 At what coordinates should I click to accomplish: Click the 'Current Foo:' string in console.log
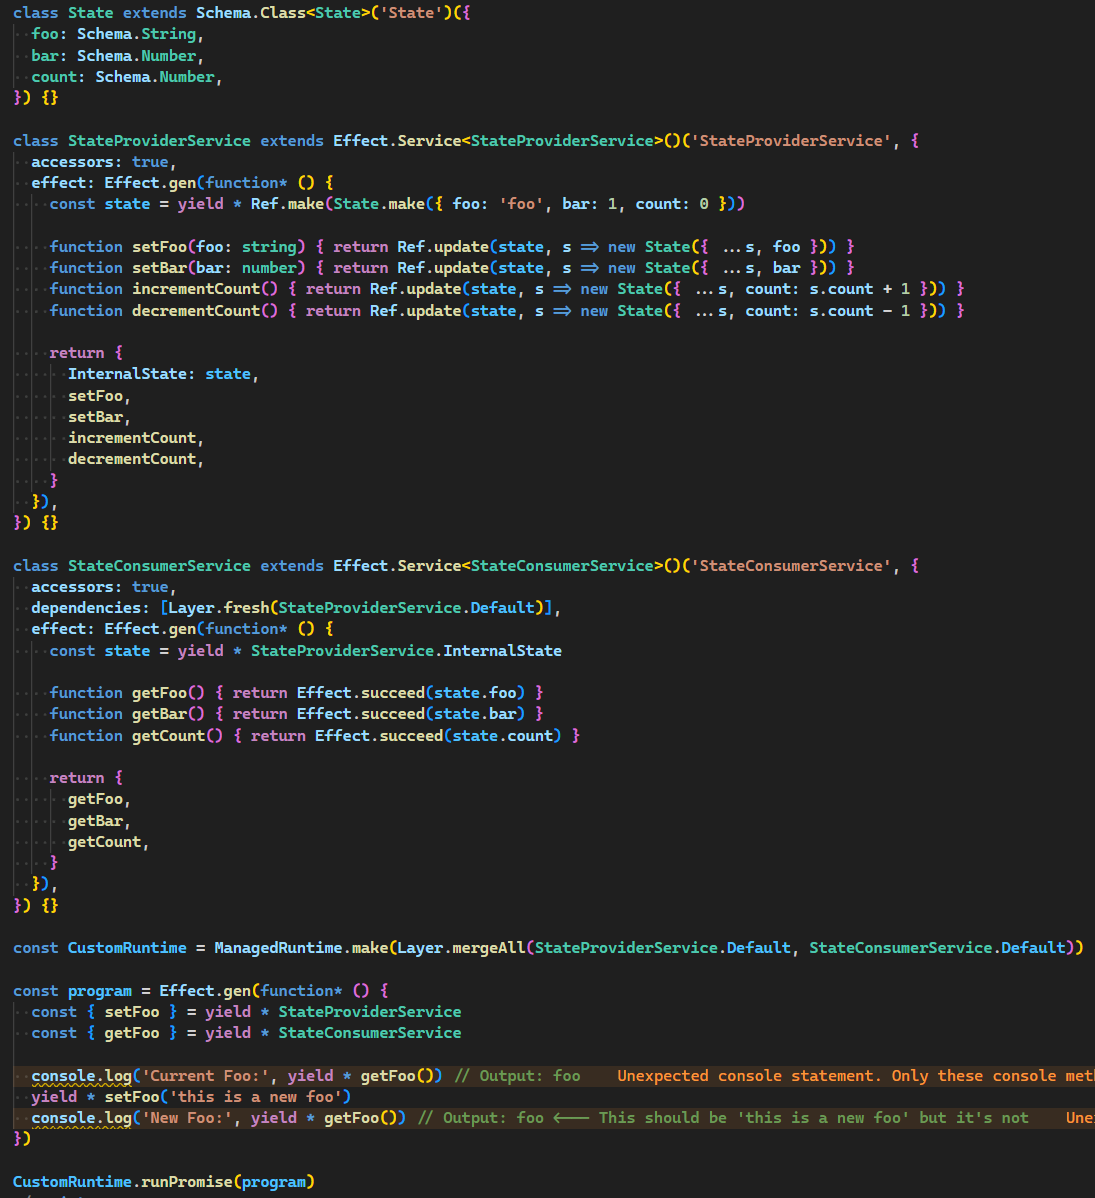coord(205,1076)
